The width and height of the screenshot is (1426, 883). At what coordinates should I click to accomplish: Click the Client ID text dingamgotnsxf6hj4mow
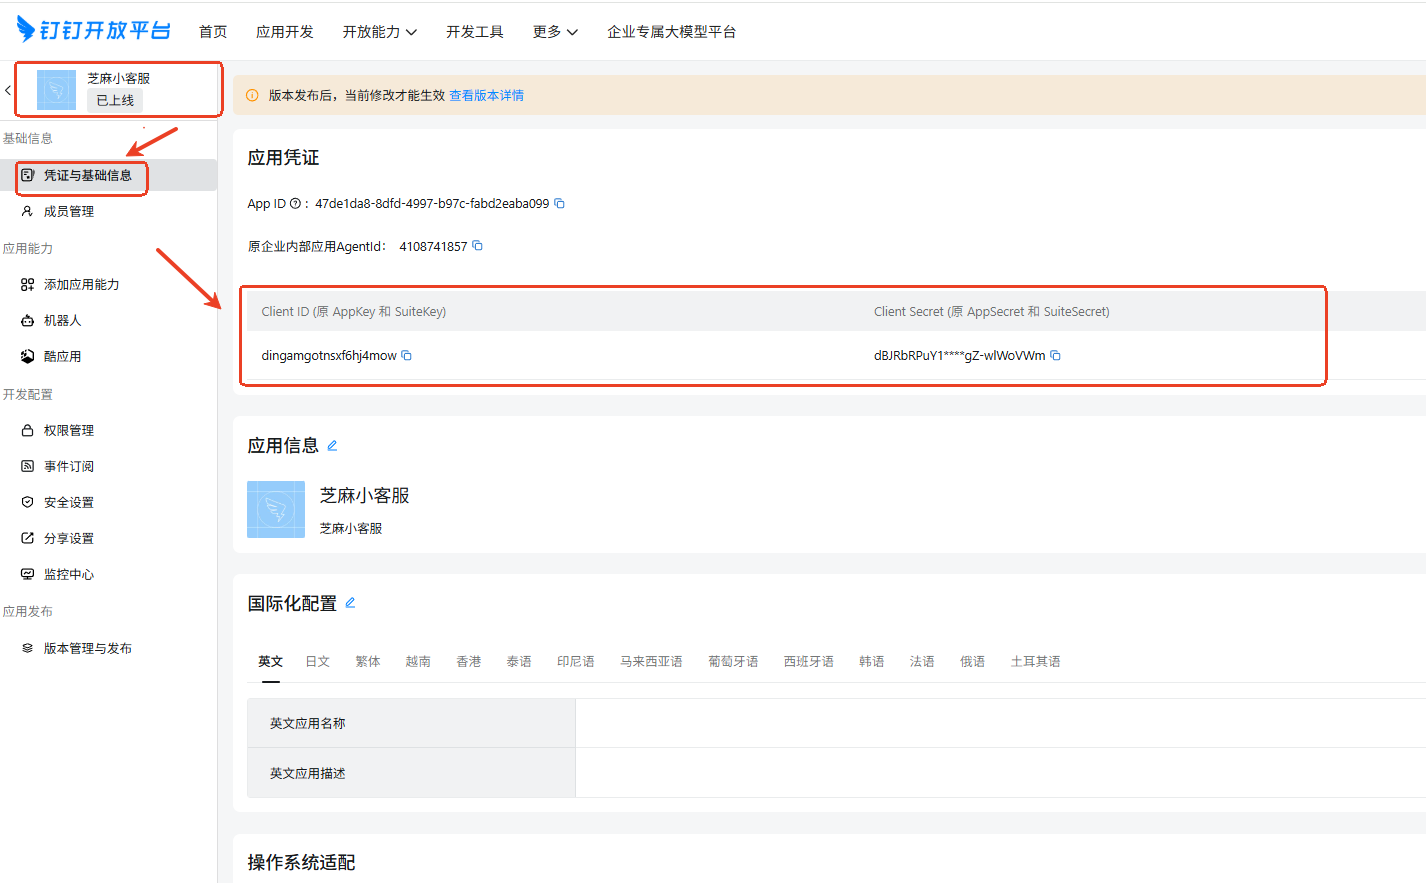pos(329,355)
